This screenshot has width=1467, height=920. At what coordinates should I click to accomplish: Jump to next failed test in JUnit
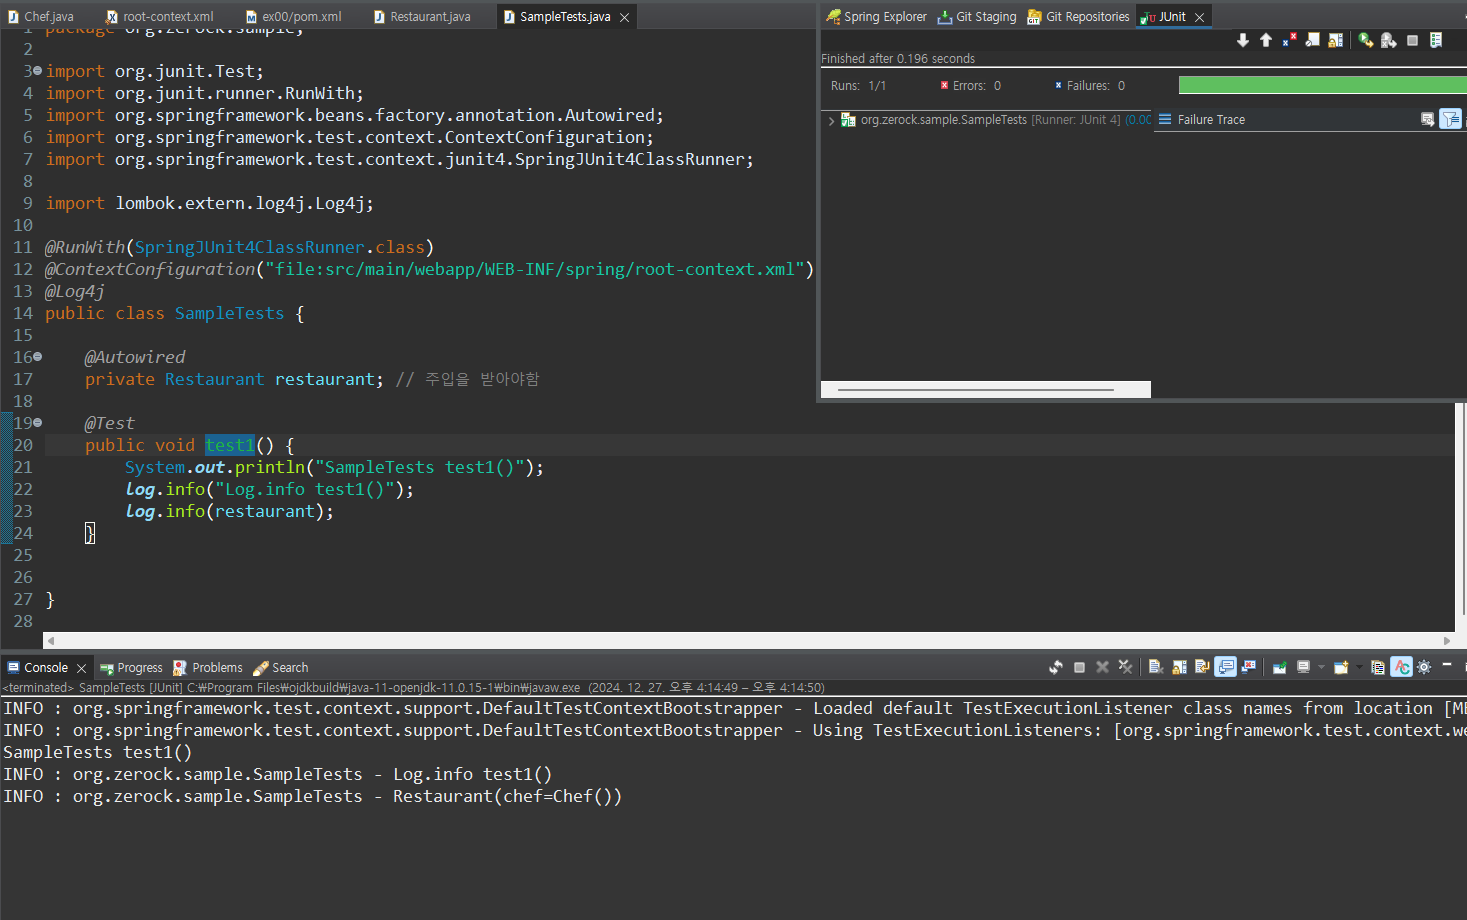point(1243,40)
